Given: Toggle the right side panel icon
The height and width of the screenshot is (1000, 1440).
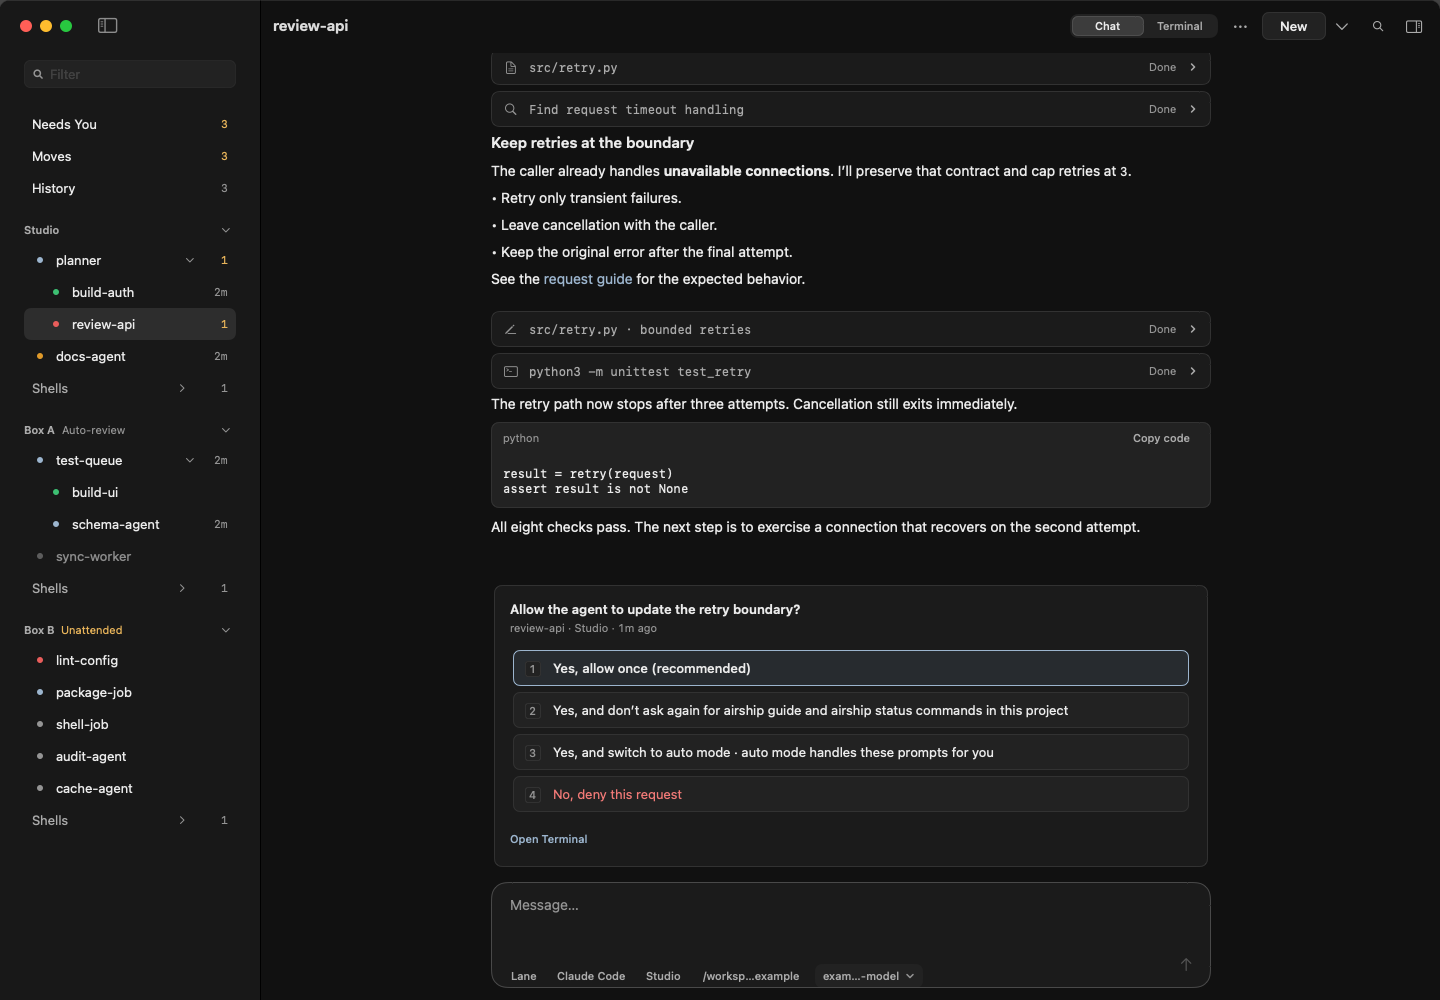Looking at the screenshot, I should point(1414,27).
